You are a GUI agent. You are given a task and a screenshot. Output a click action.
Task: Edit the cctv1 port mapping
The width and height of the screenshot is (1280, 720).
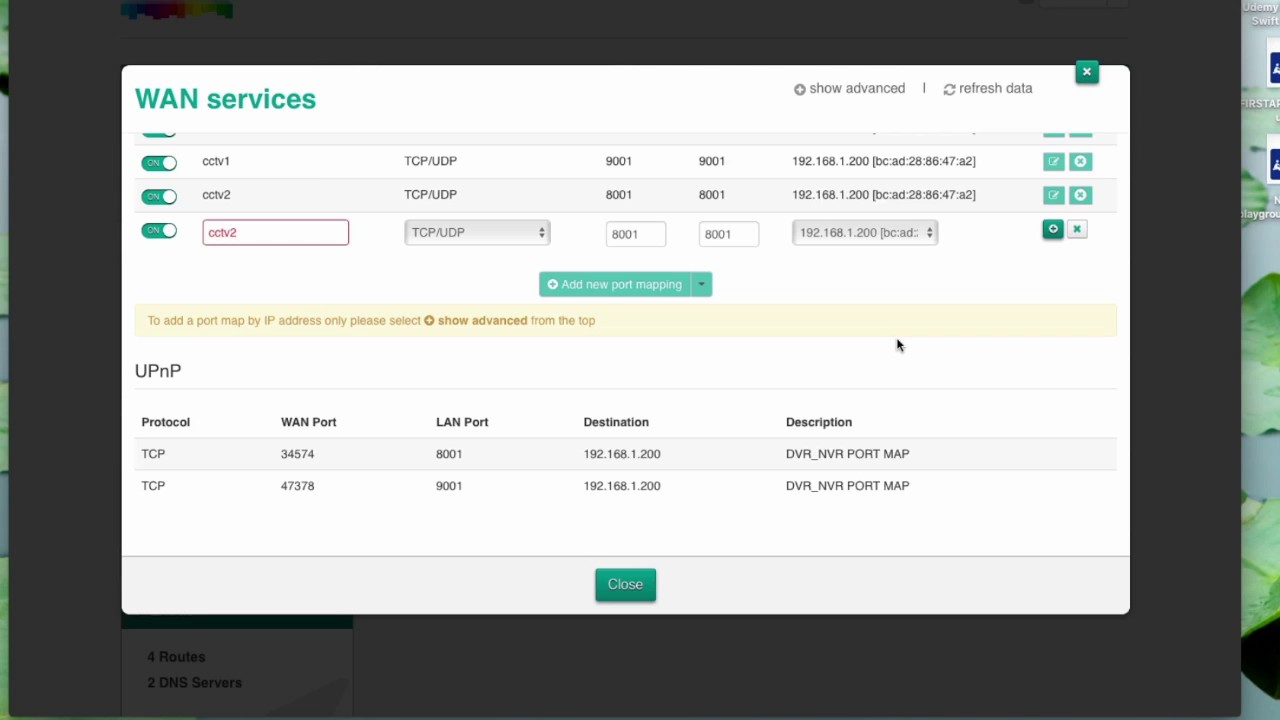click(x=1053, y=161)
